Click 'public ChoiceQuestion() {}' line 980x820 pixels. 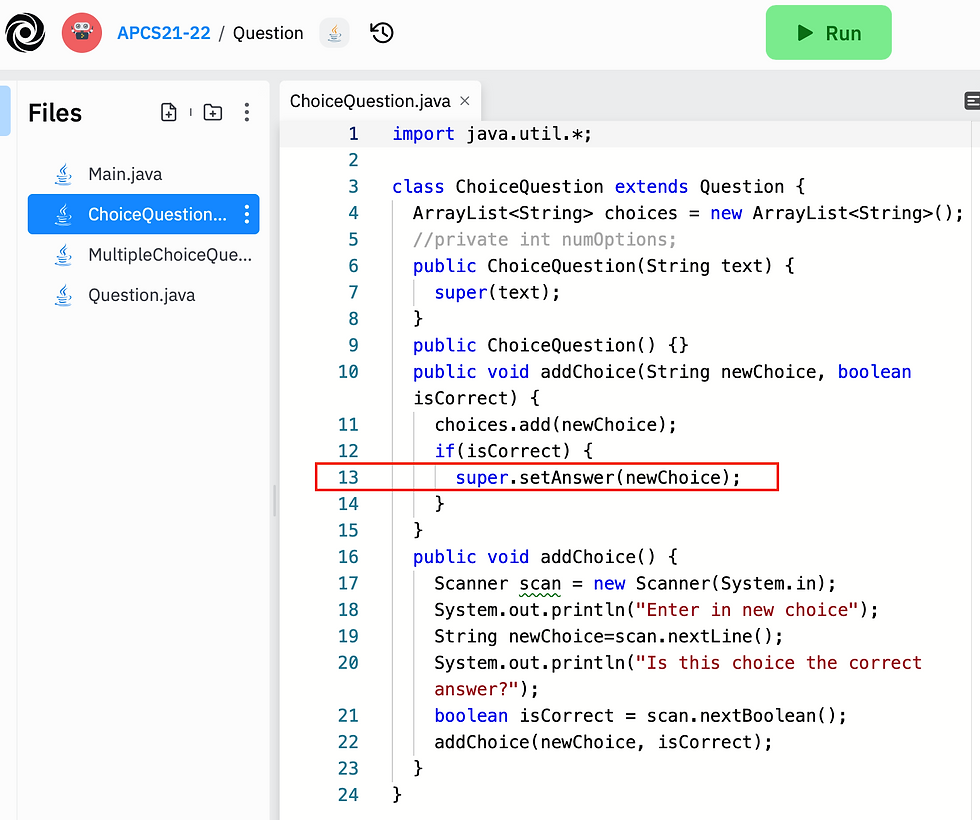pos(551,346)
